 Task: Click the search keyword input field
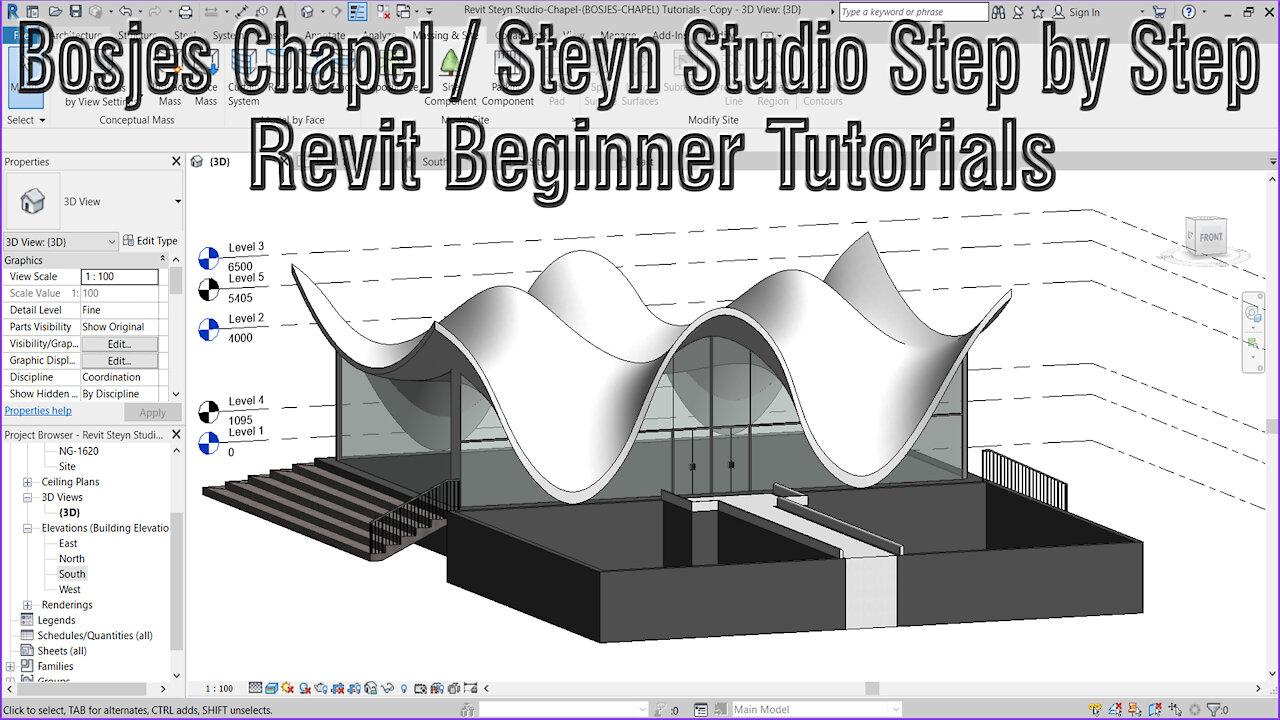click(x=913, y=12)
